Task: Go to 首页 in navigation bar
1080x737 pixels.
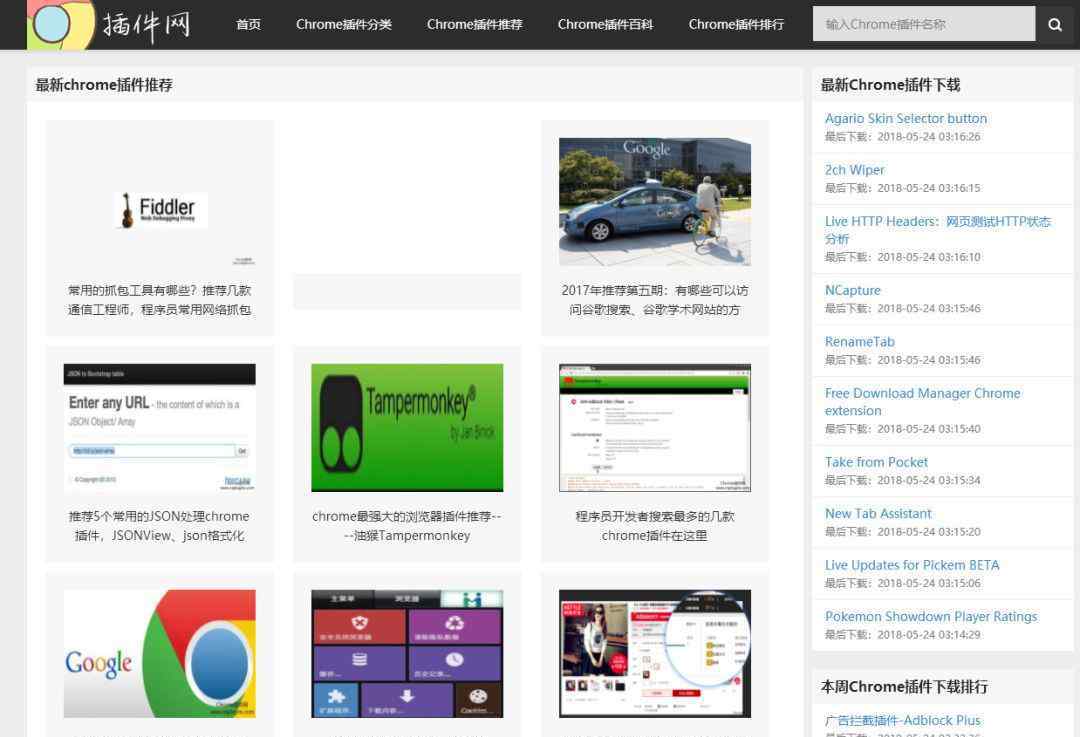Action: pos(248,25)
